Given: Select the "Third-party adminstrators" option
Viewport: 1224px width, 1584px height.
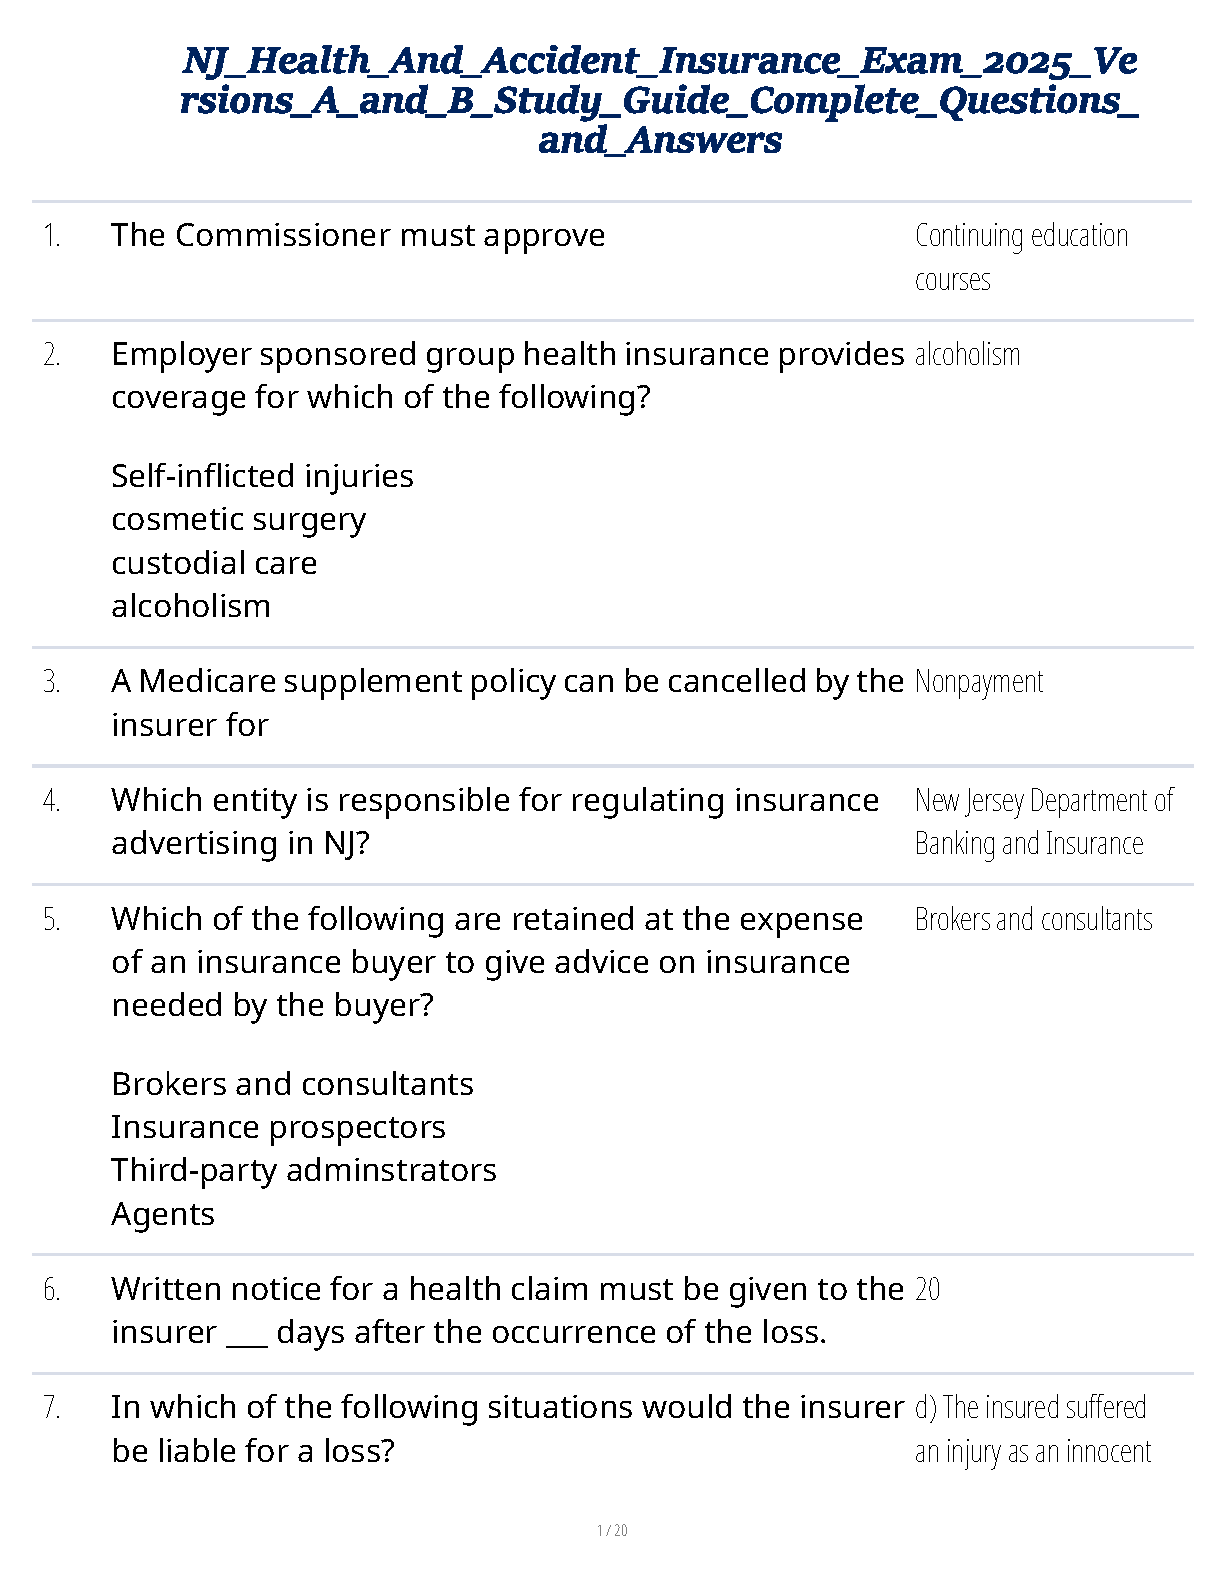Looking at the screenshot, I should point(304,1170).
